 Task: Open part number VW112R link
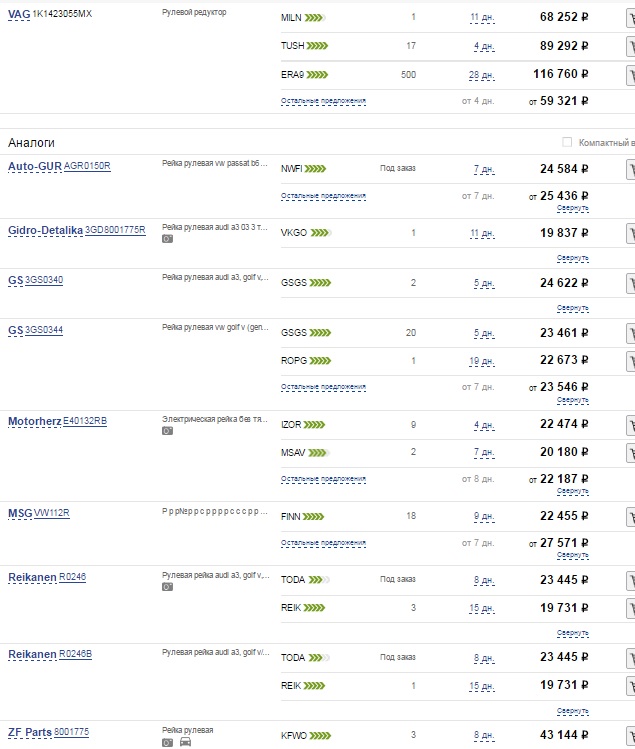tap(52, 513)
